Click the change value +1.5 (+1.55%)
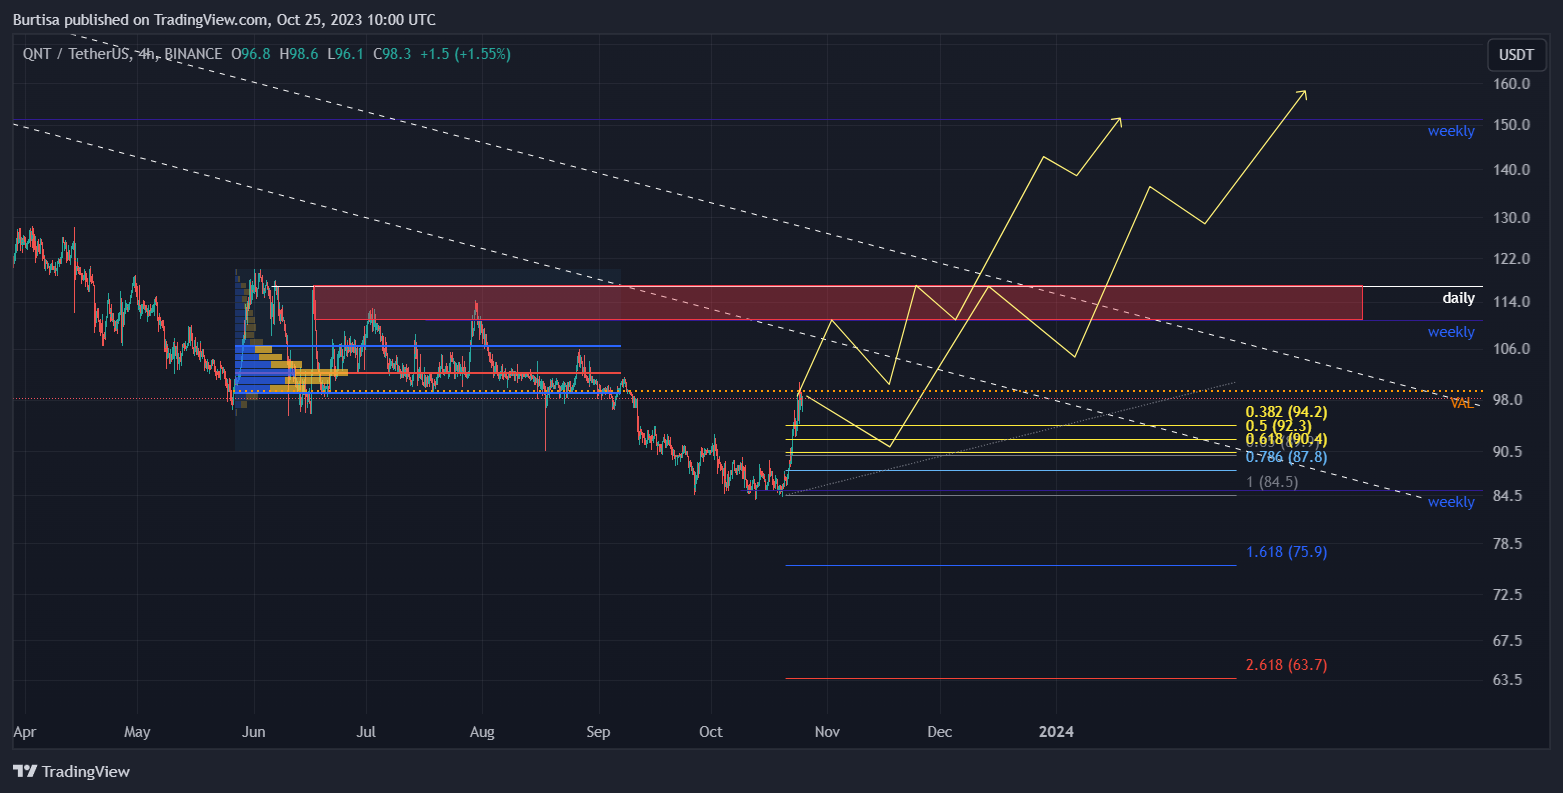1563x793 pixels. coord(465,54)
